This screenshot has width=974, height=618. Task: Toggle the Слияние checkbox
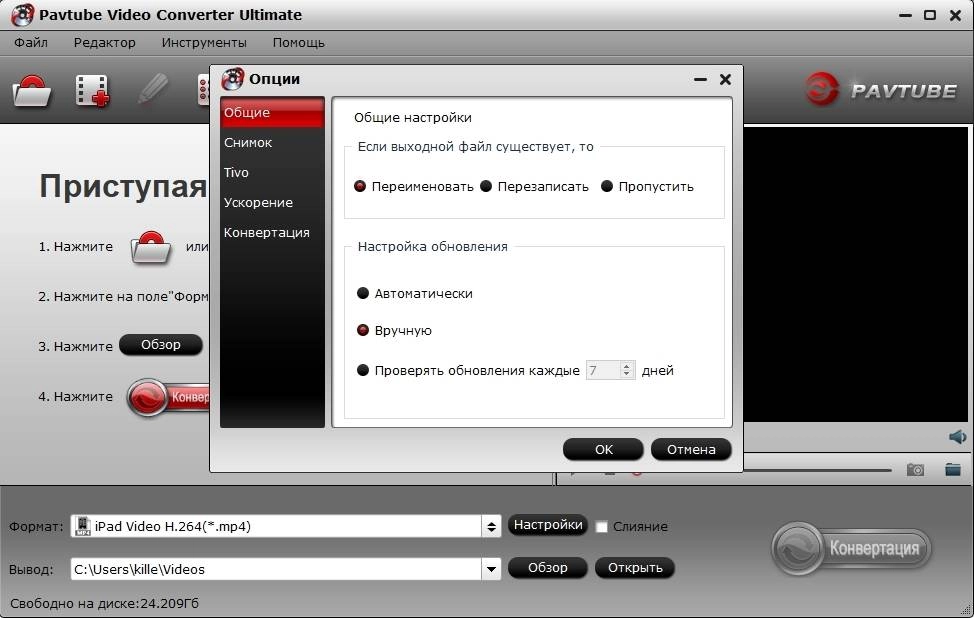coord(601,527)
